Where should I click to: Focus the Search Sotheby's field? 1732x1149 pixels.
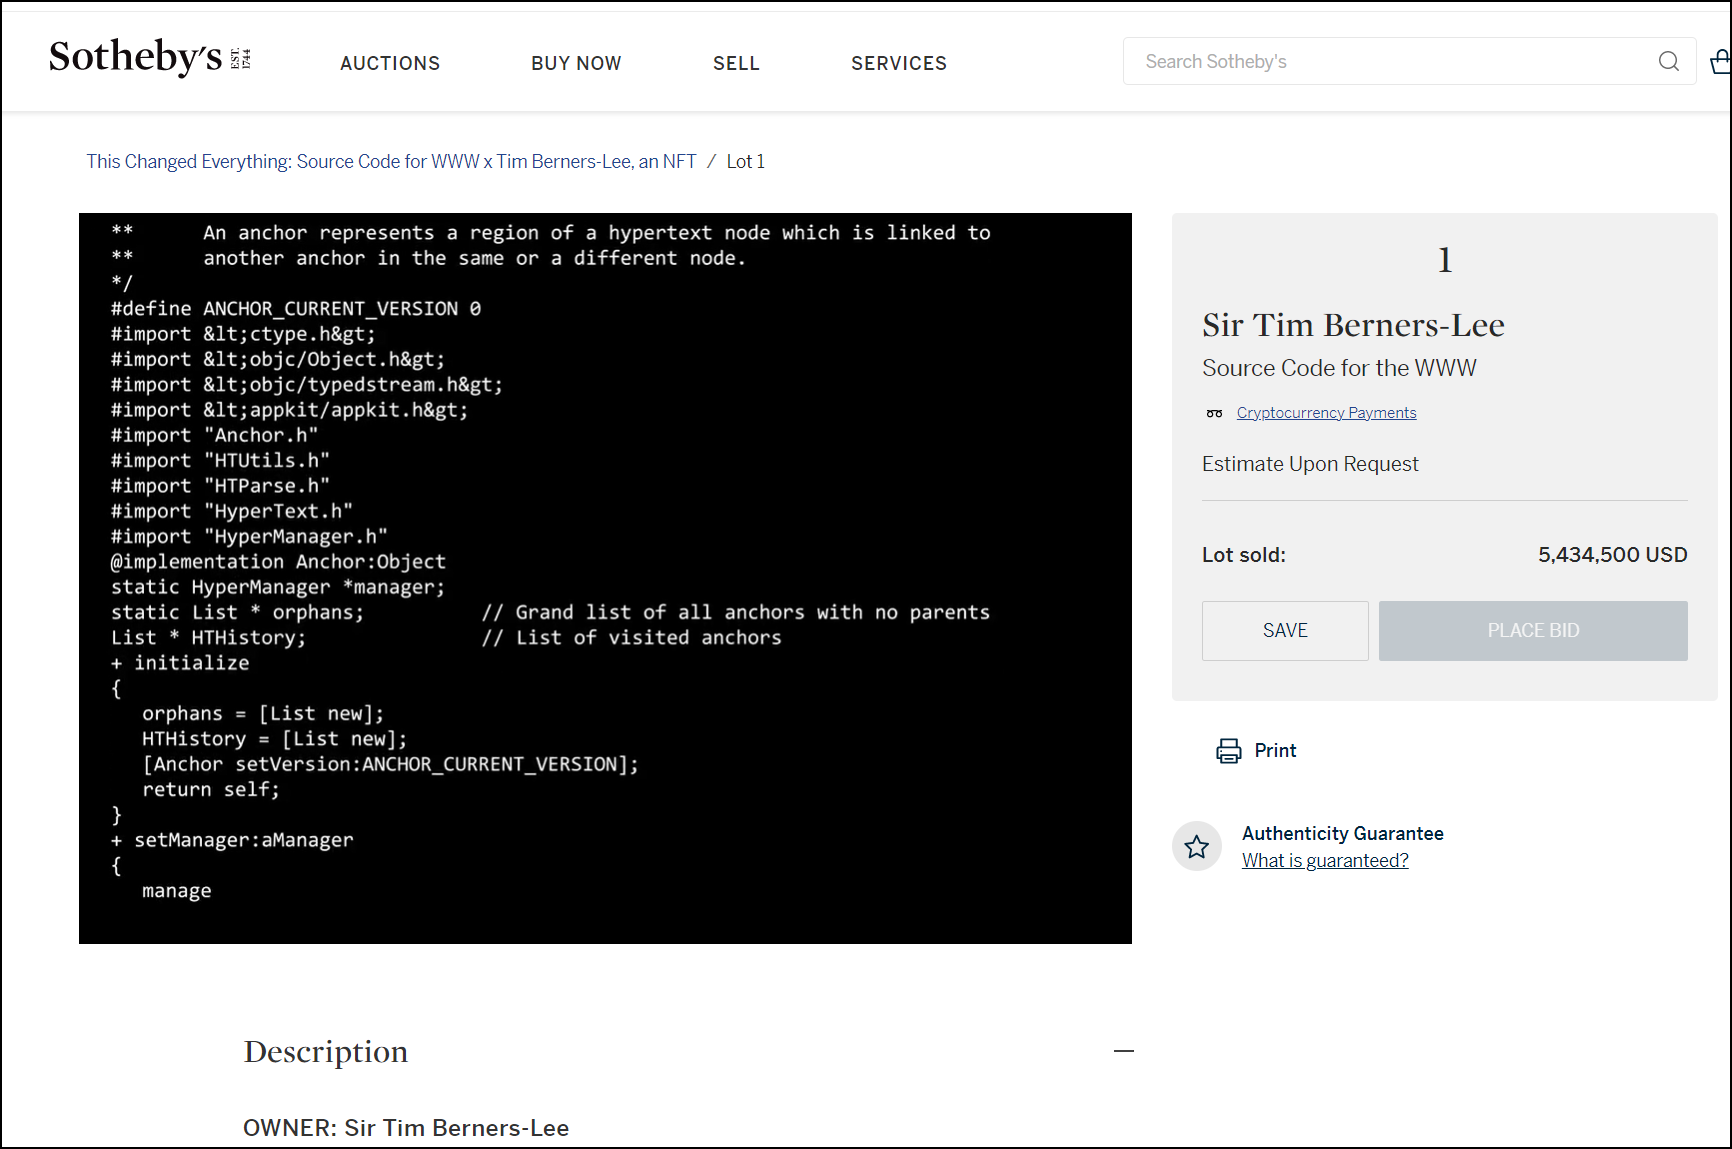[1390, 62]
